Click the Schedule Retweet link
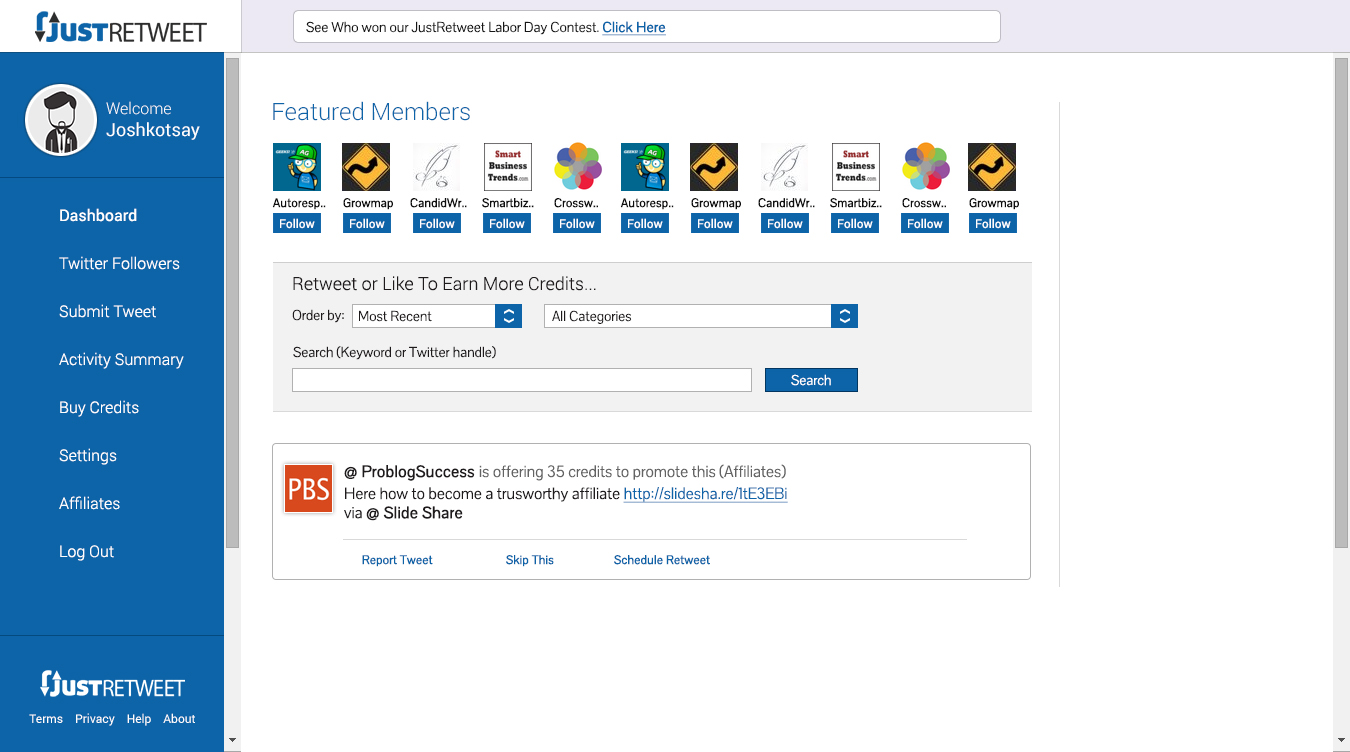 661,560
